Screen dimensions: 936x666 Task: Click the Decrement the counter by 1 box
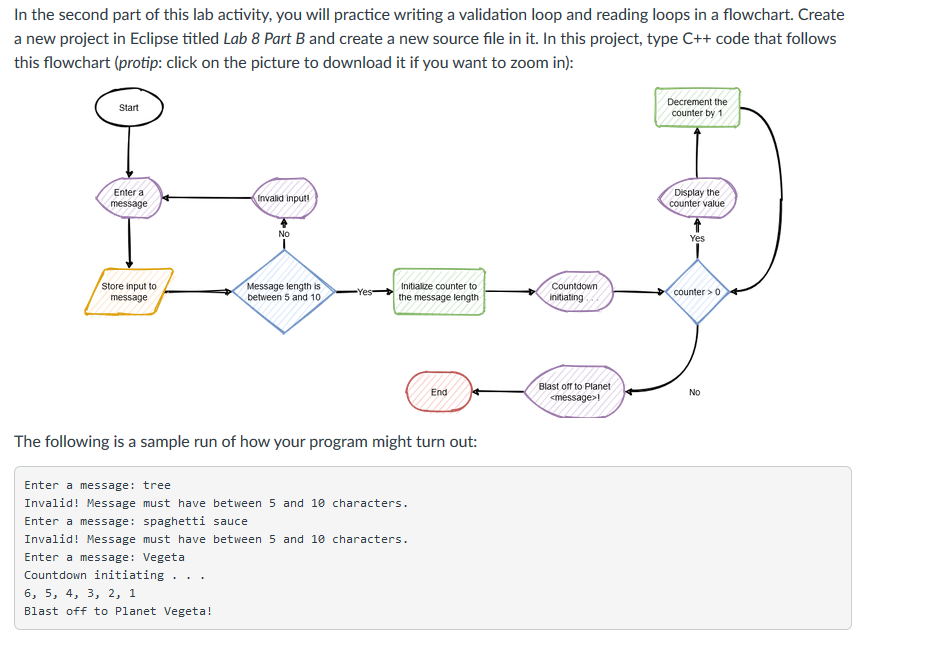coord(697,107)
